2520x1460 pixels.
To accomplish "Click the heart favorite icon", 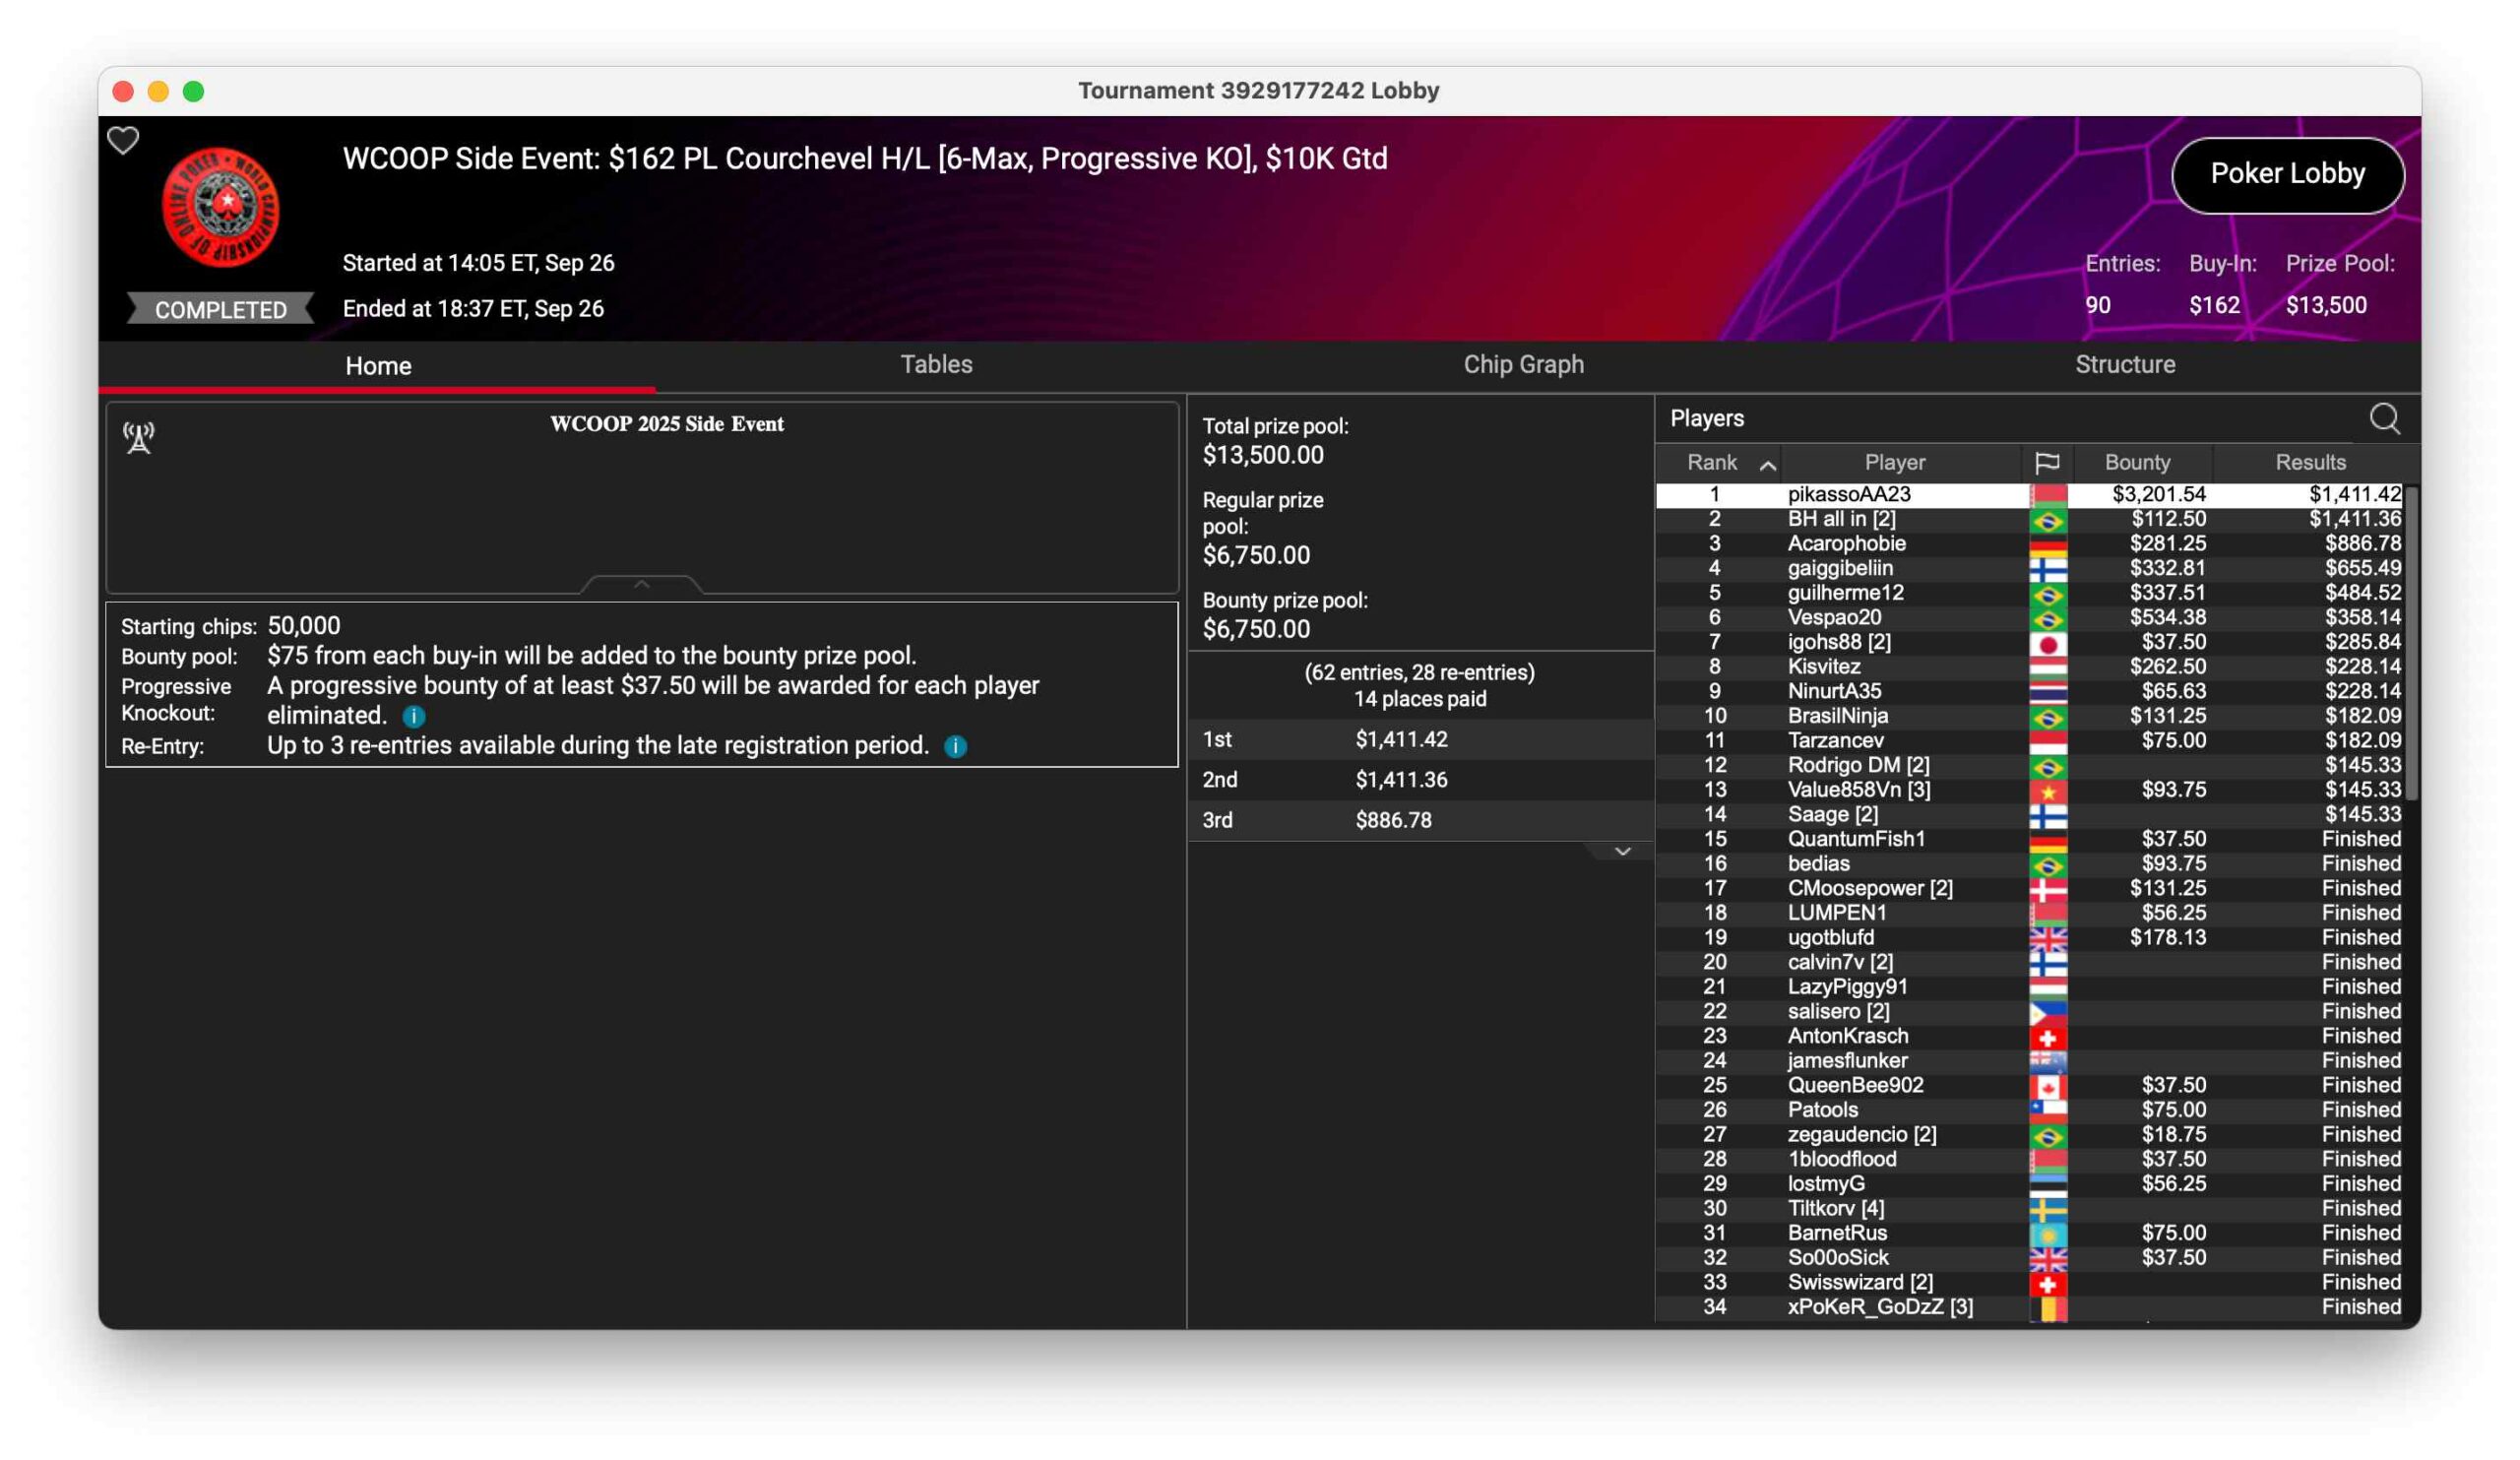I will tap(123, 141).
